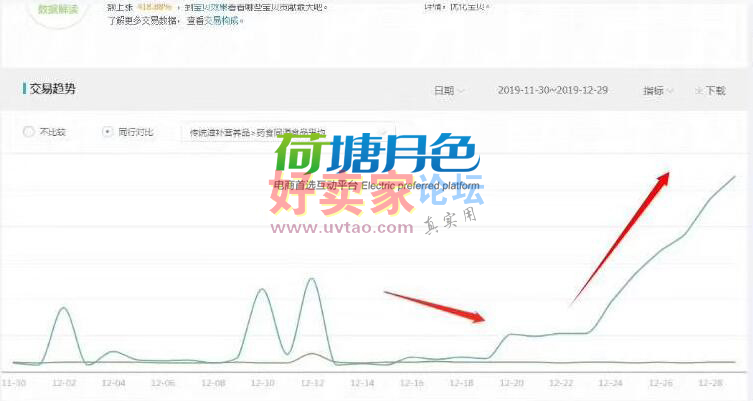Click the 12-02 axis label

click(64, 383)
